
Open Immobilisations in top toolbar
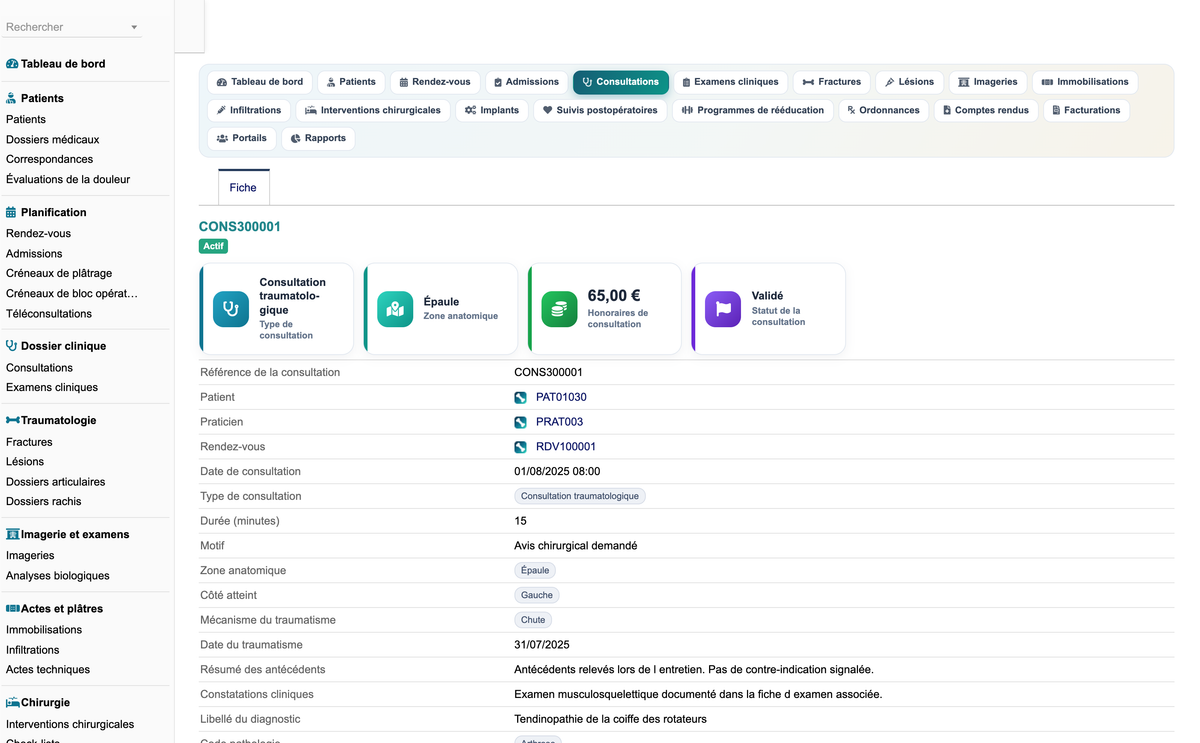pos(1084,82)
